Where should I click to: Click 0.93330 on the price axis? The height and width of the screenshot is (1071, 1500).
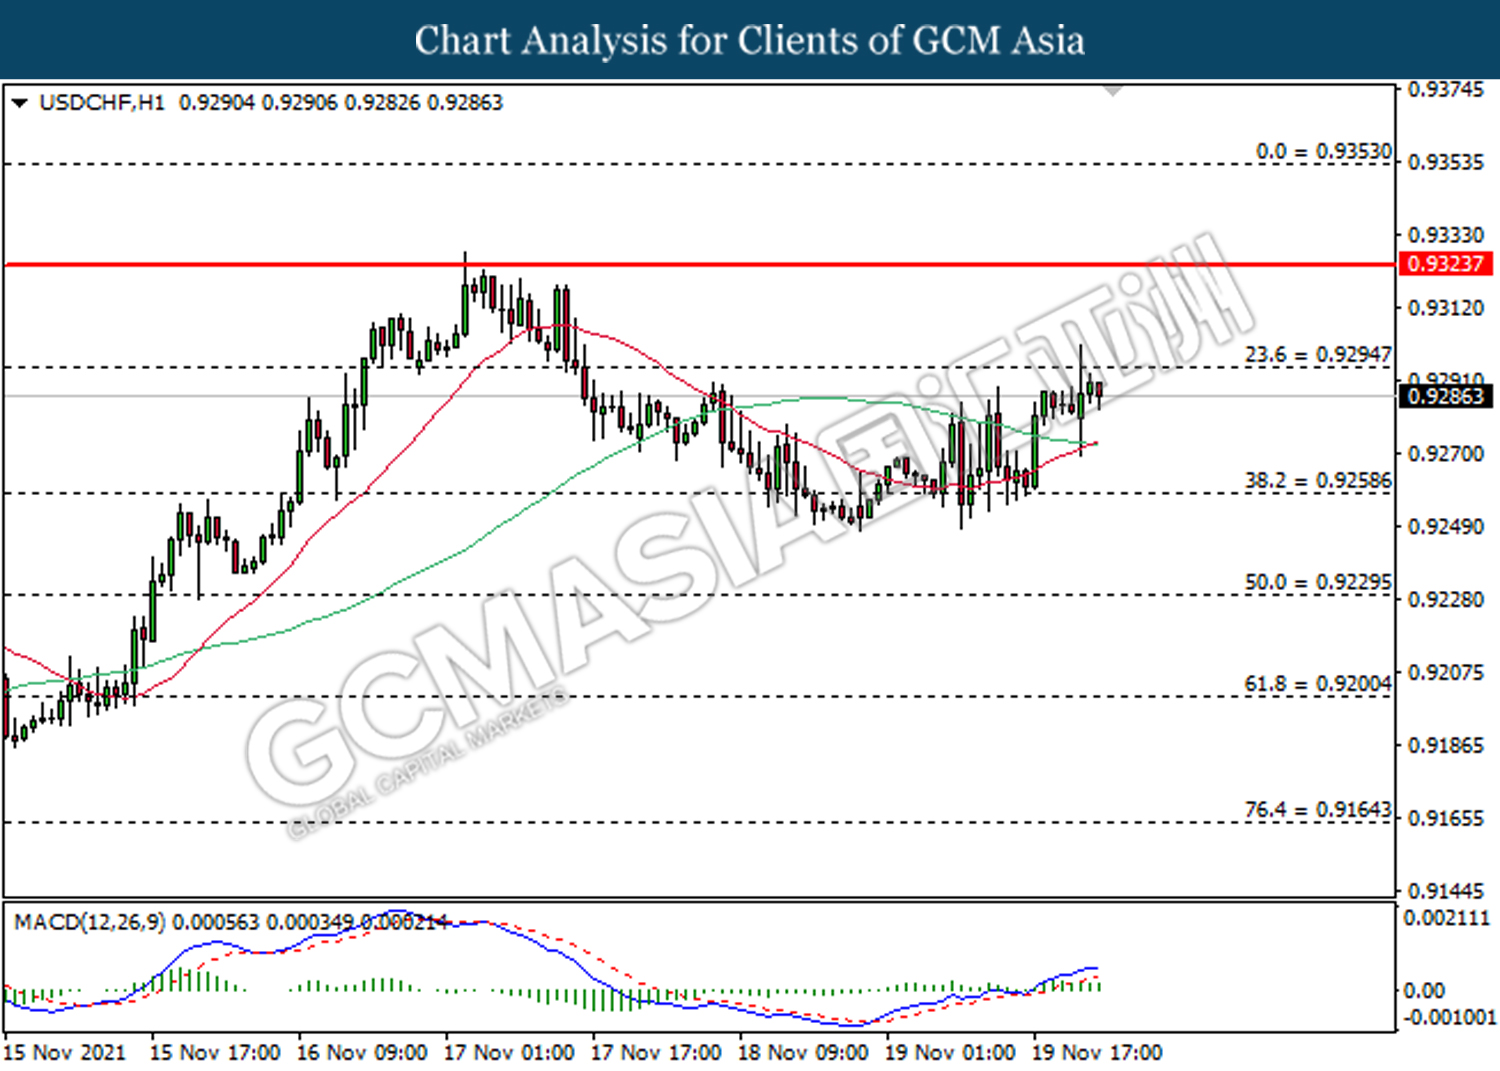(x=1446, y=235)
